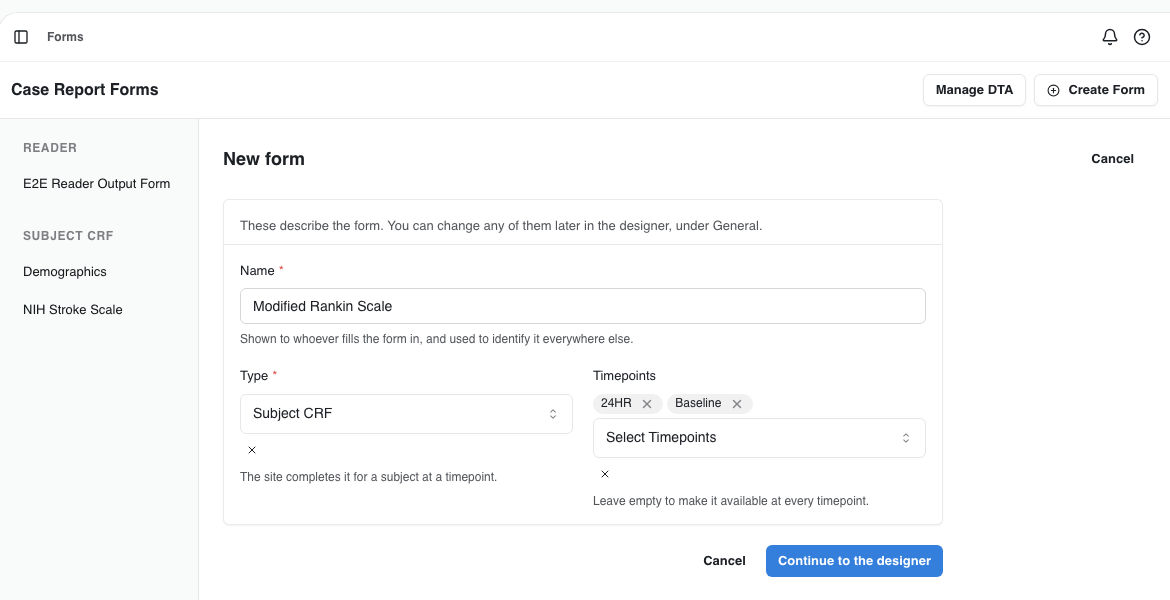Remove the Baseline timepoint chip

click(736, 404)
